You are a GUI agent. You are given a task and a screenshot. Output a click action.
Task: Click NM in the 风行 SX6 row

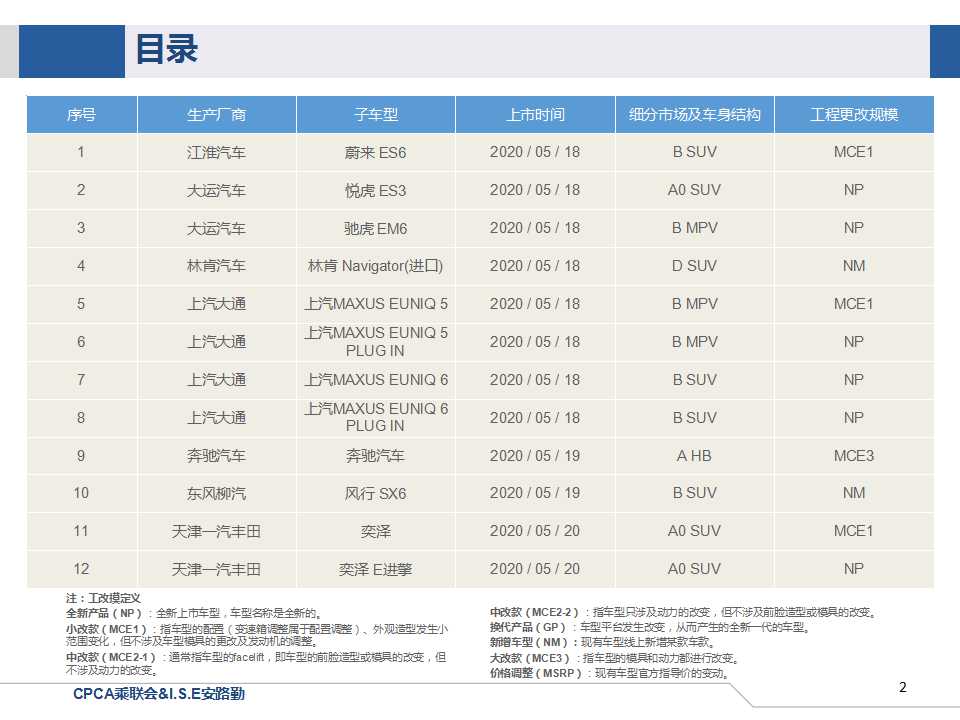click(853, 493)
